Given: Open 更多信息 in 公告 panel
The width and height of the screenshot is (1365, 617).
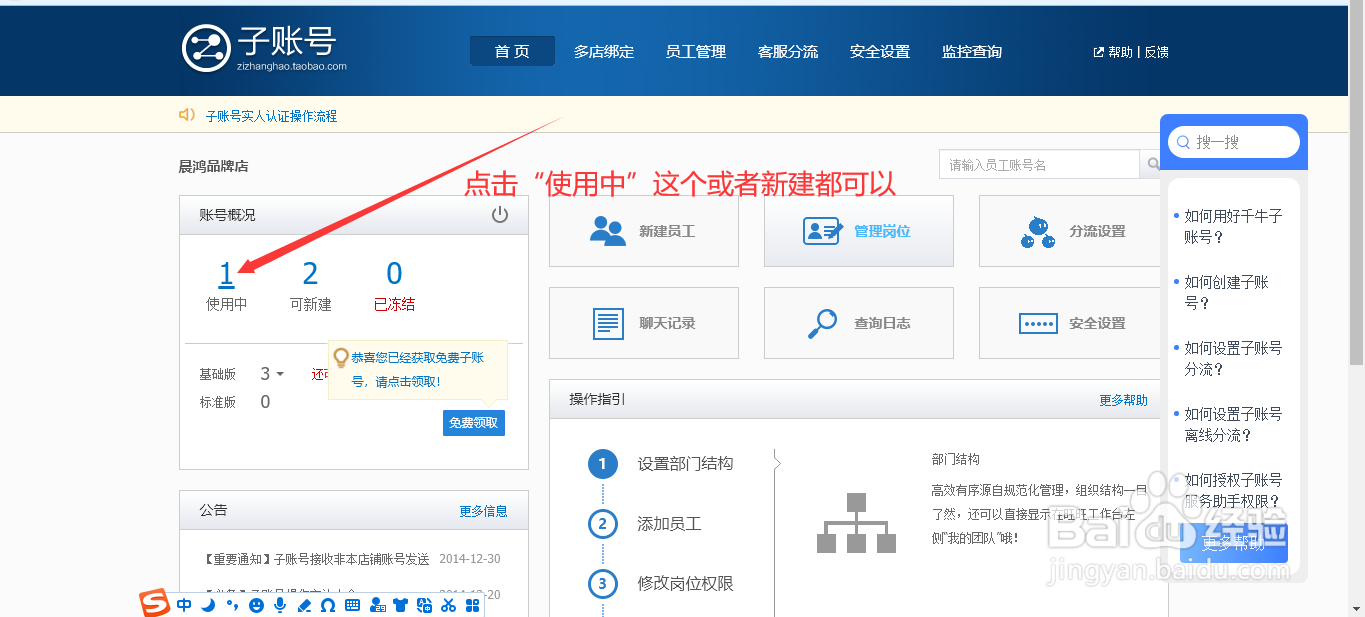Looking at the screenshot, I should pyautogui.click(x=484, y=511).
